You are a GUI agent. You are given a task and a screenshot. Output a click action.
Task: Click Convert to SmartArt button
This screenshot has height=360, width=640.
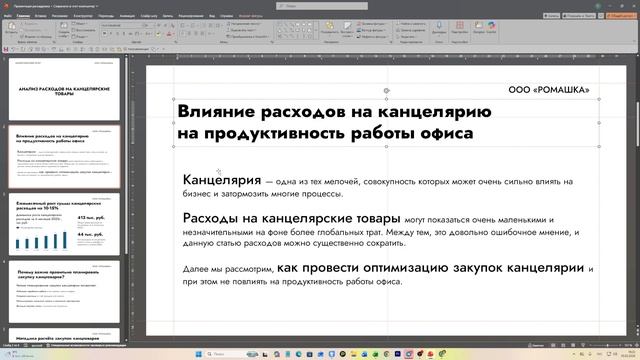tap(247, 37)
